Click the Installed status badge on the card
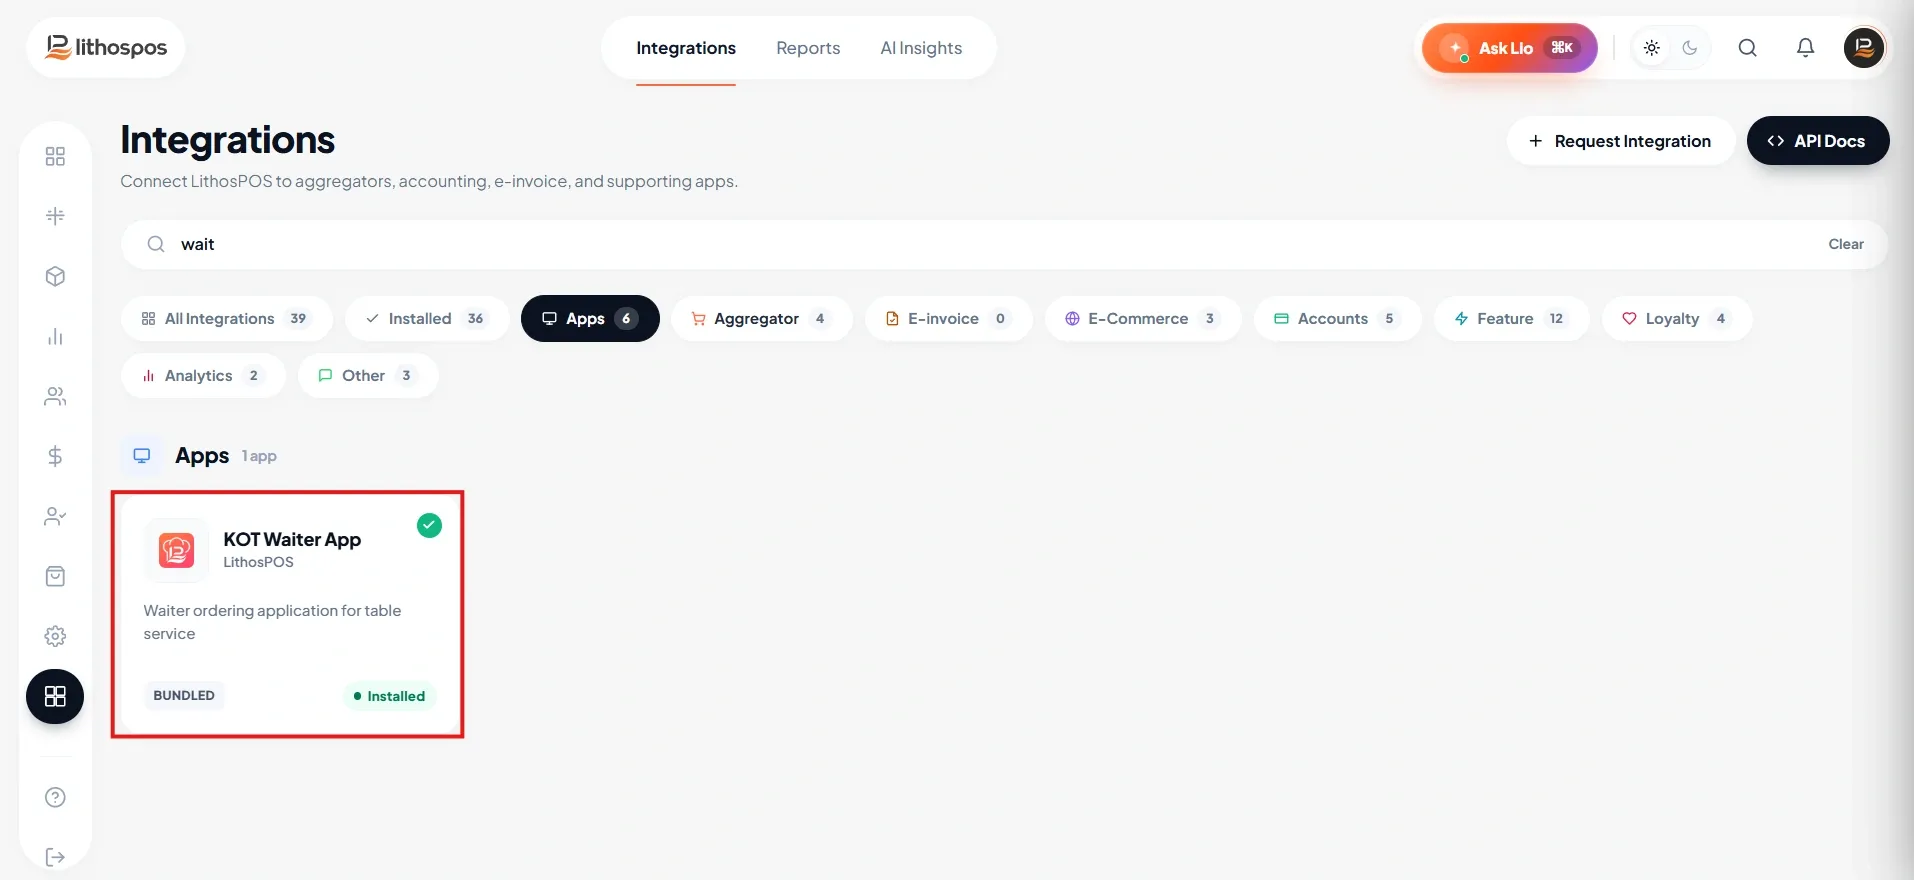This screenshot has height=880, width=1914. pyautogui.click(x=390, y=696)
